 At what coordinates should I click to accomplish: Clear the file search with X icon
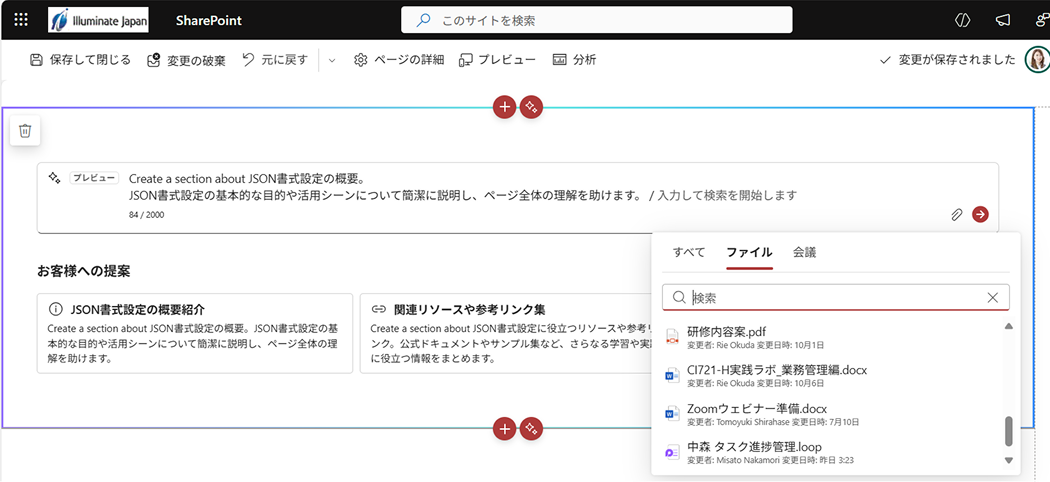(x=992, y=297)
